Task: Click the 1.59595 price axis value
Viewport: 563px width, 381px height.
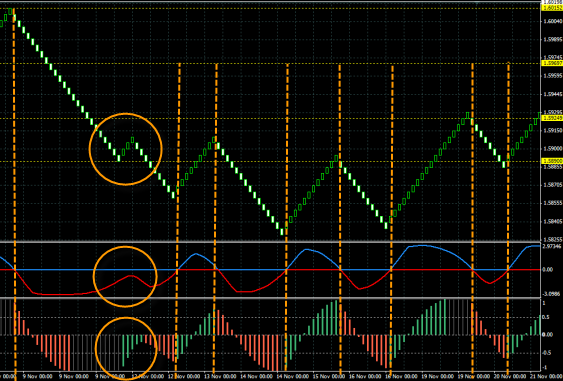Action: [x=553, y=76]
